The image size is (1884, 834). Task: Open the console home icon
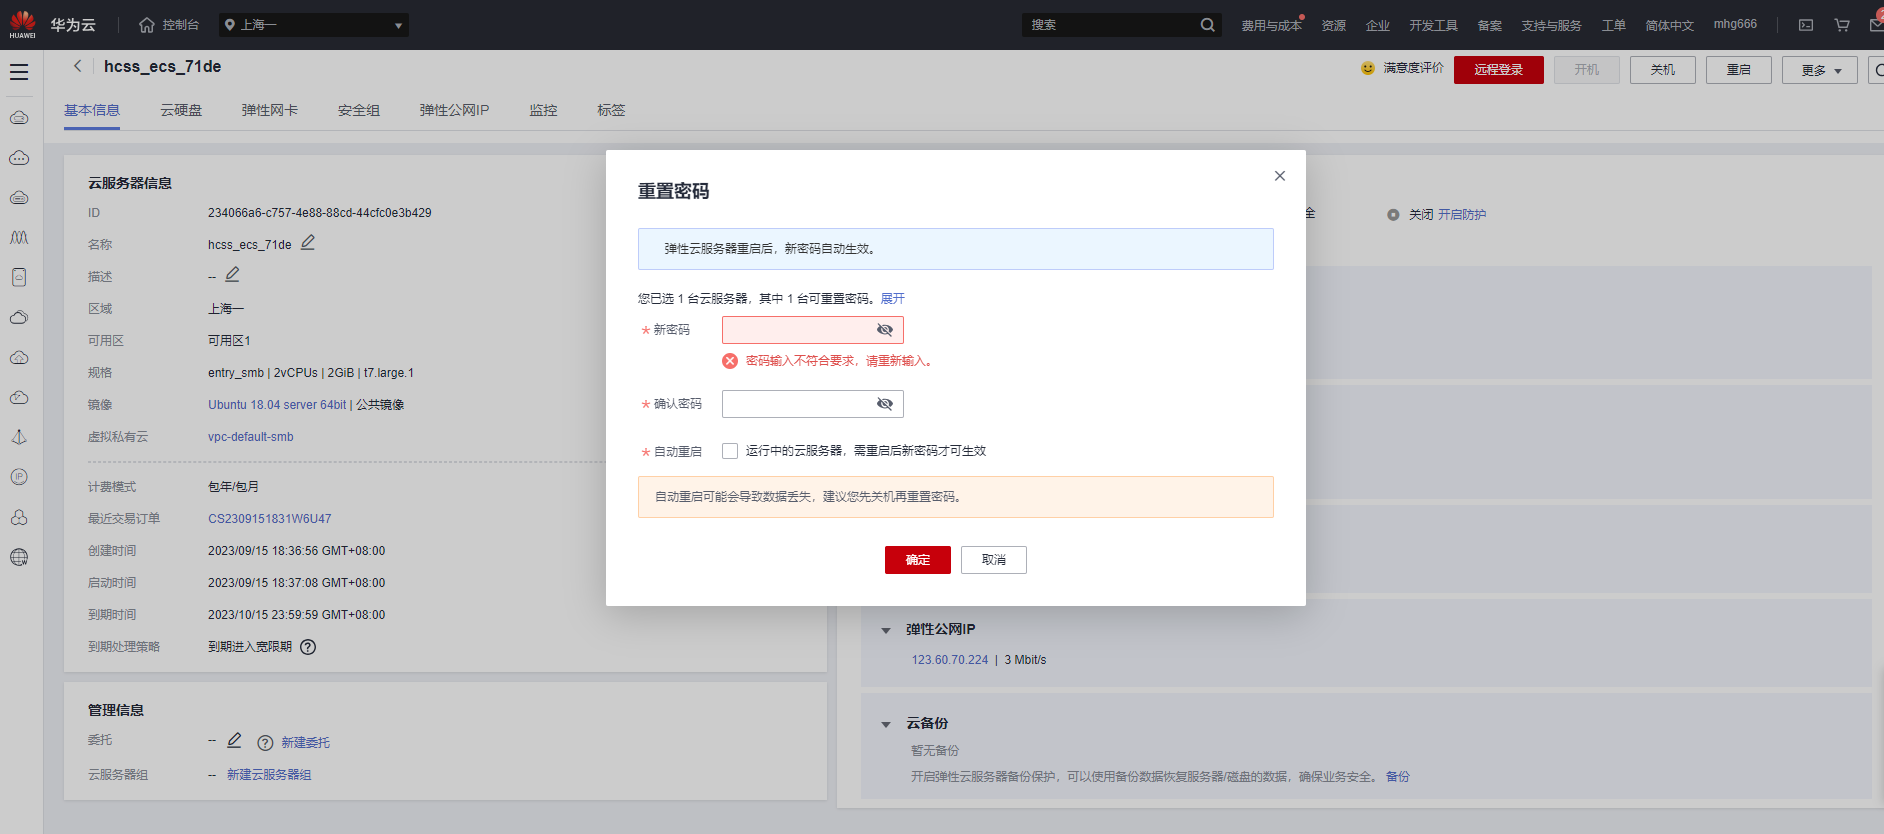(147, 25)
